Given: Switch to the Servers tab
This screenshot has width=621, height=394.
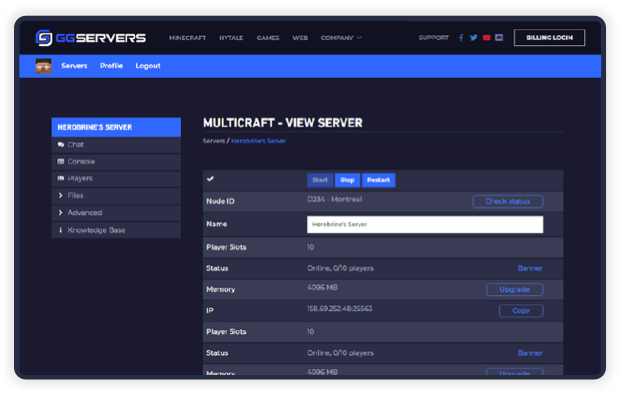Looking at the screenshot, I should pos(74,66).
